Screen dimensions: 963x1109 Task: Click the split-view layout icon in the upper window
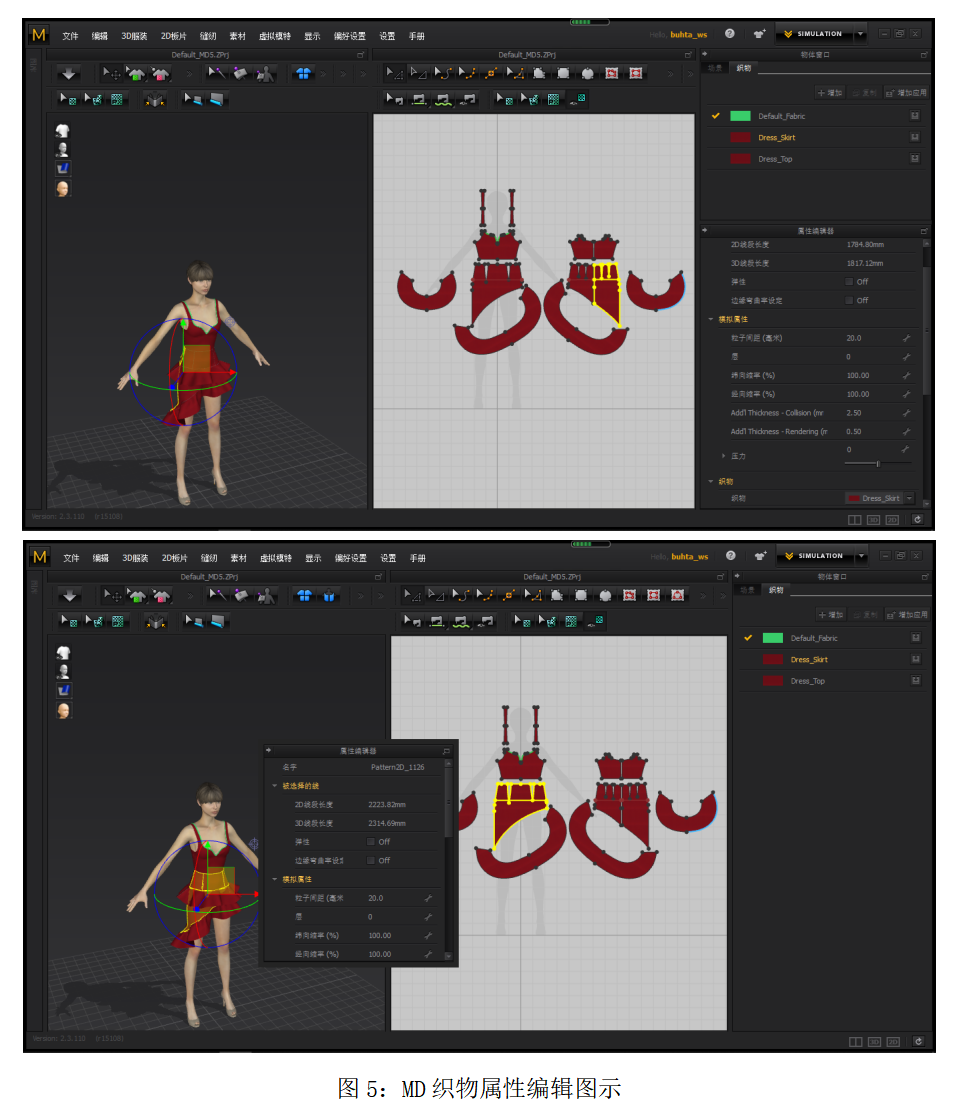pos(854,519)
